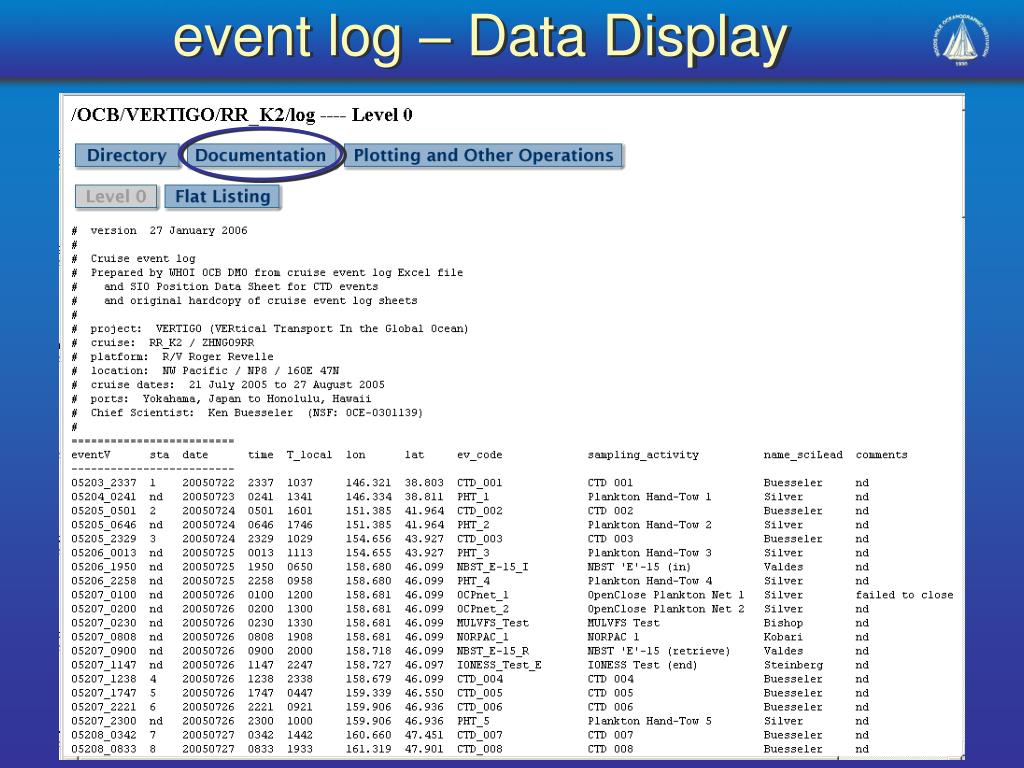This screenshot has height=768, width=1024.
Task: Click event ID 05205_2329
Action: (x=104, y=539)
